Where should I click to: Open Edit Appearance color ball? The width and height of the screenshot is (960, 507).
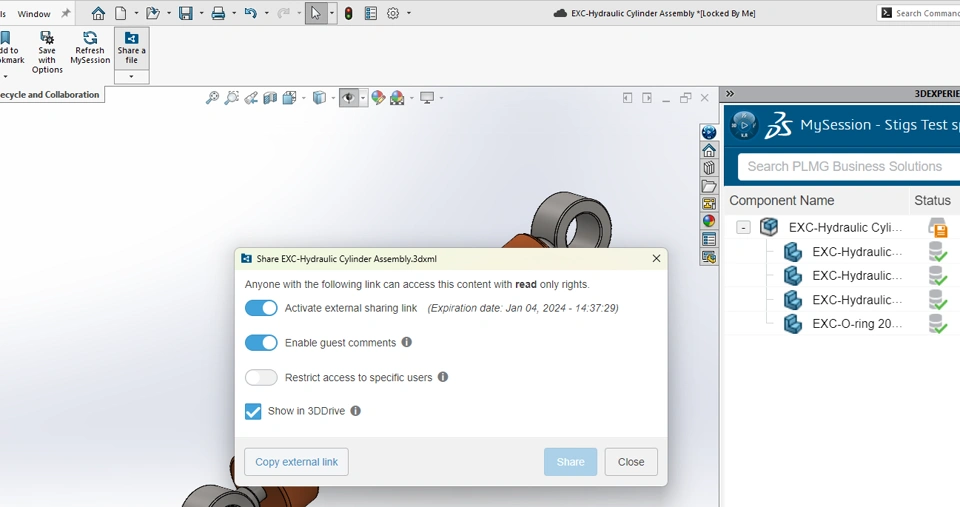tap(378, 98)
